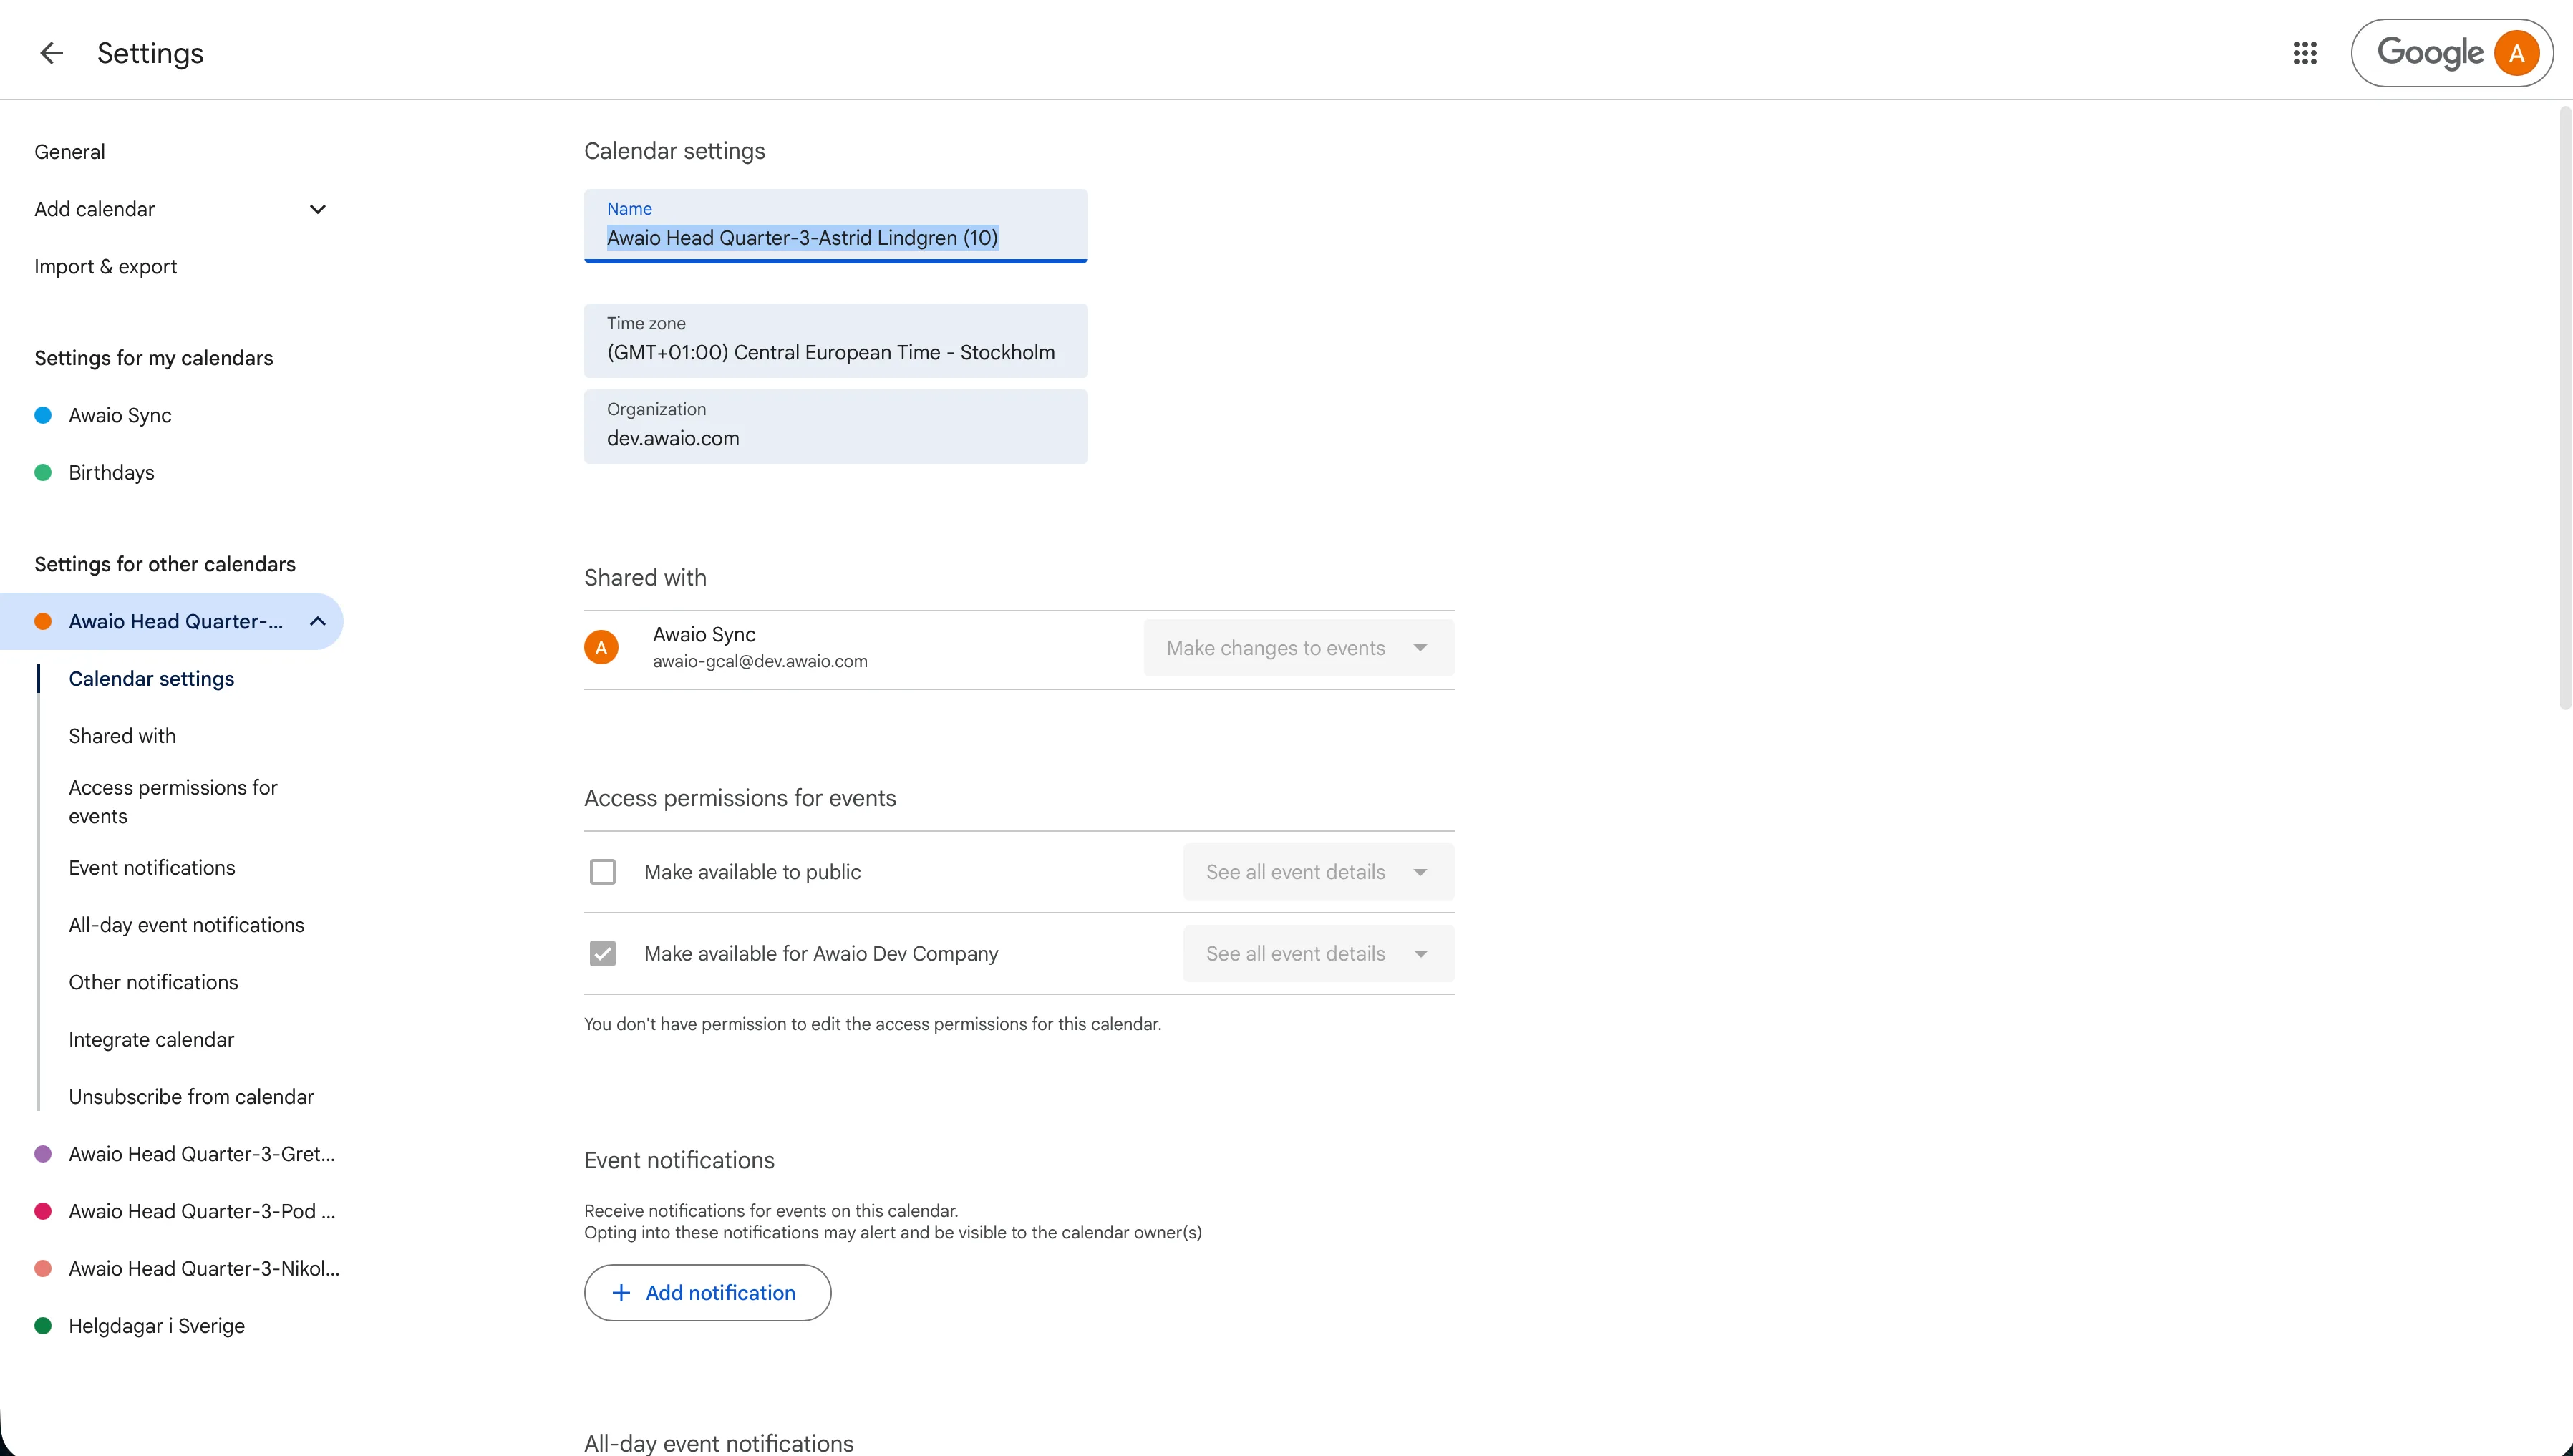Open public See all event details dropdown

pos(1318,872)
